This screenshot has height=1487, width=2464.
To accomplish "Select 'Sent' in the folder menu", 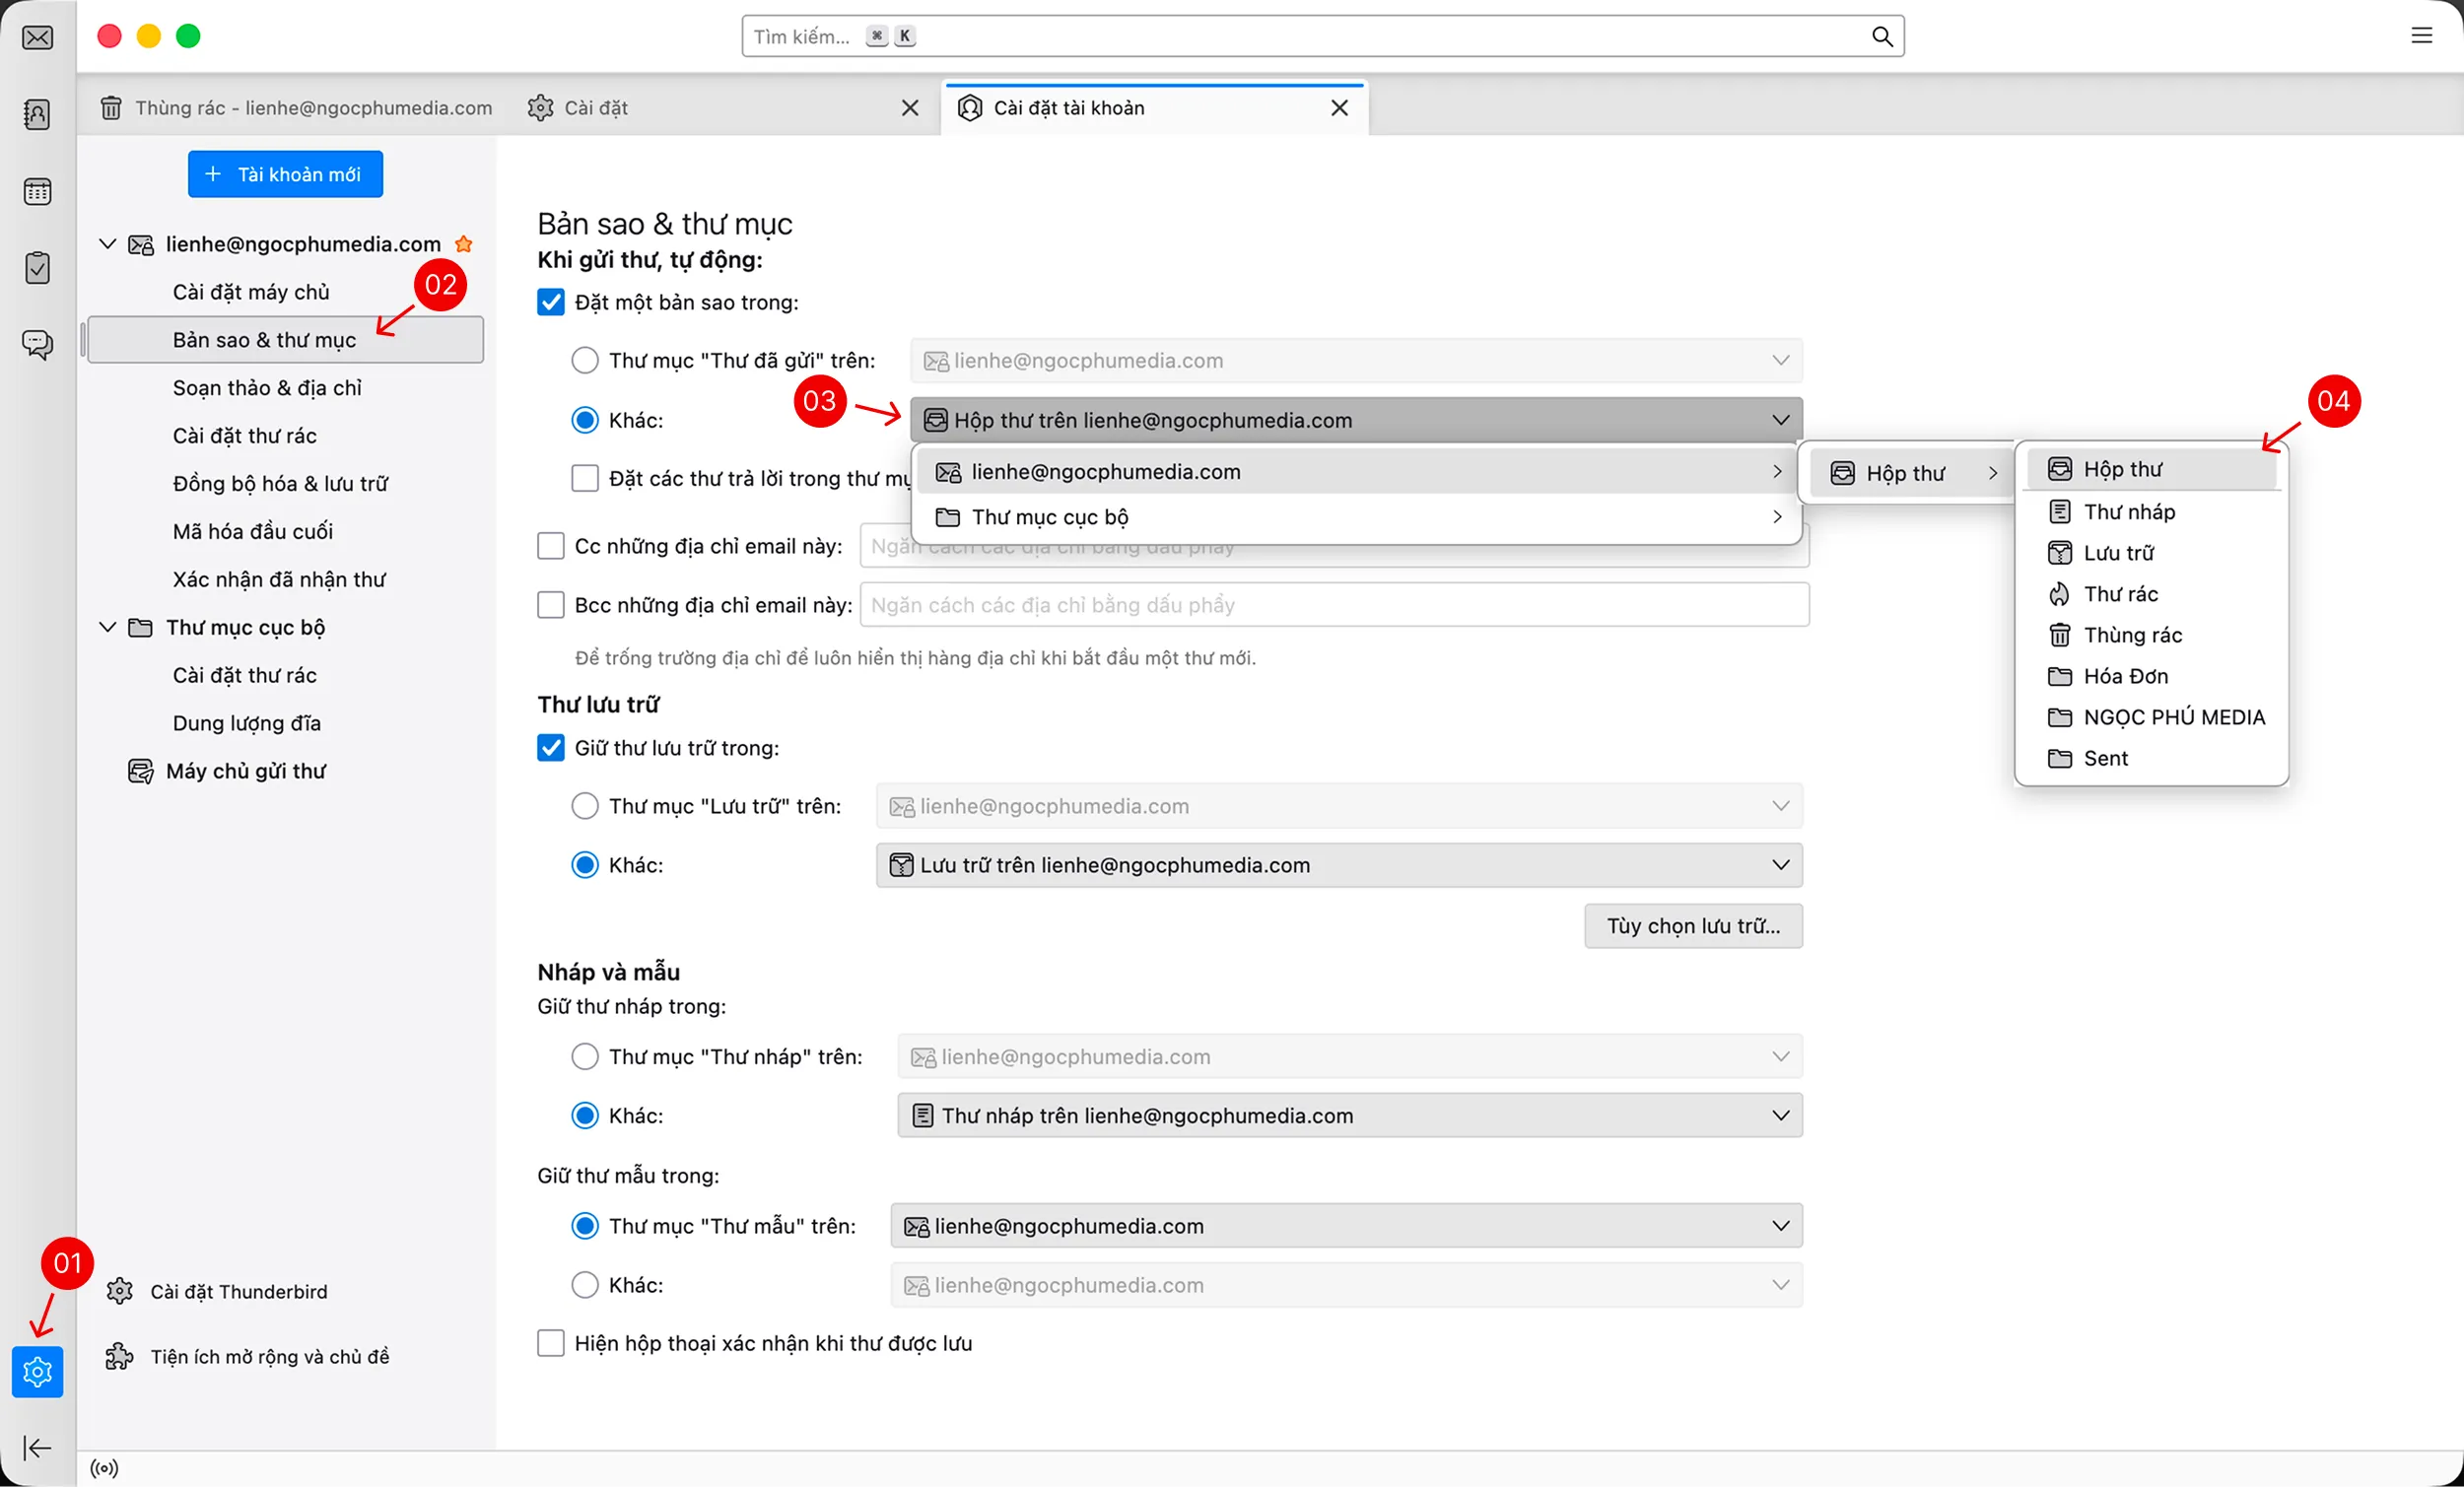I will (x=2107, y=758).
